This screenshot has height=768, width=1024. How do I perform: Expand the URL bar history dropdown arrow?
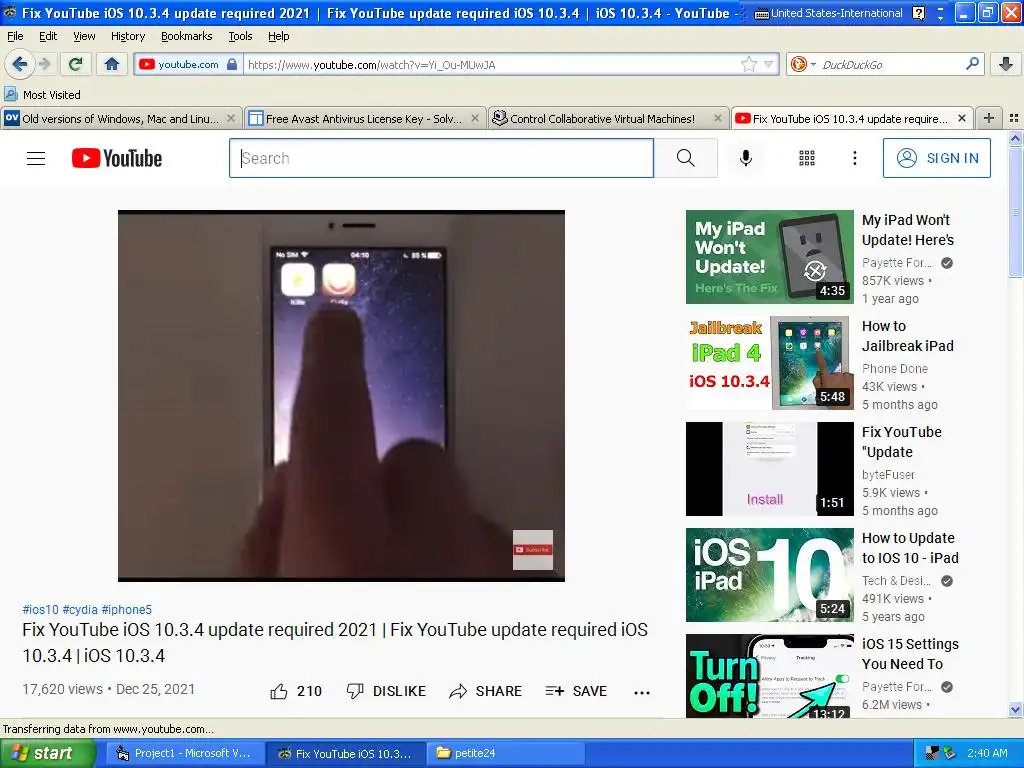coord(769,64)
